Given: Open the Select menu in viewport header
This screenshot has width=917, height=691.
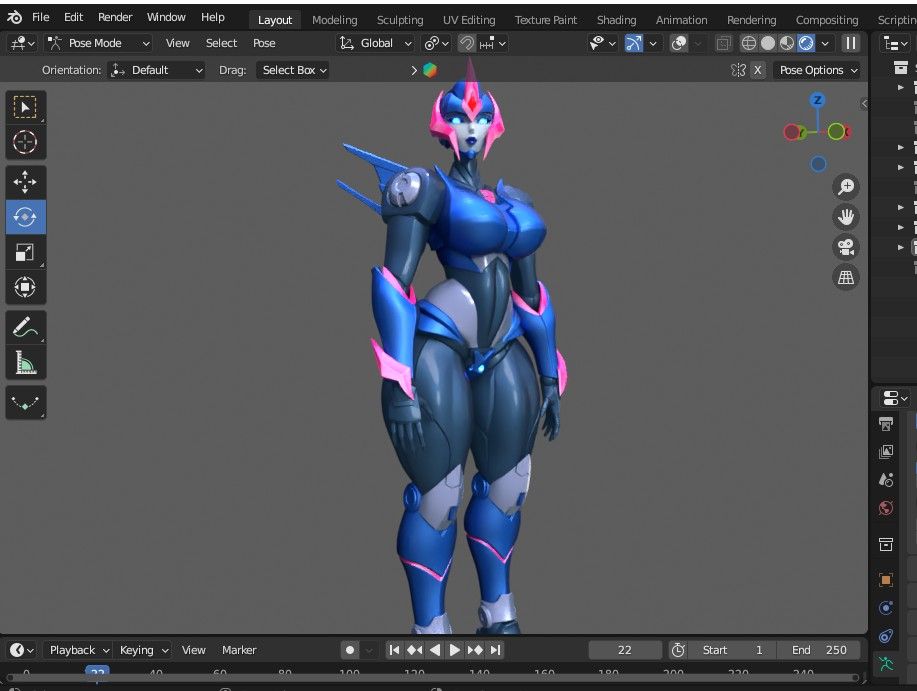Looking at the screenshot, I should click(x=221, y=43).
